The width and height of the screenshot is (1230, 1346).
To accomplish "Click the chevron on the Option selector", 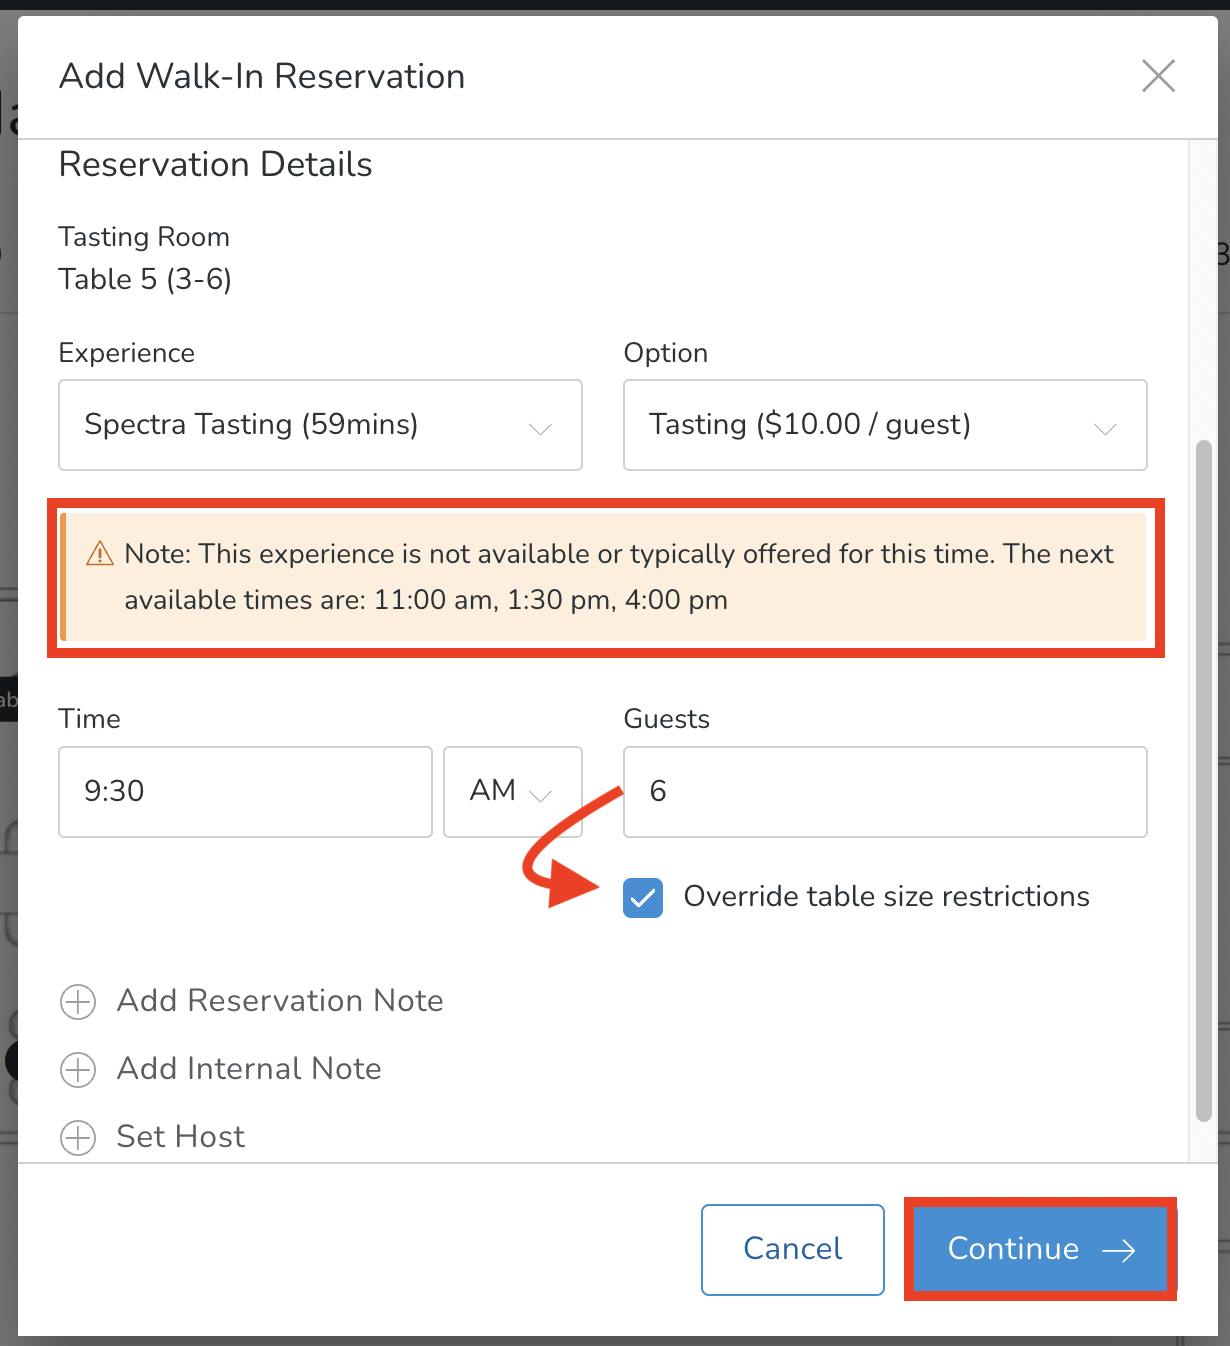I will click(1105, 429).
